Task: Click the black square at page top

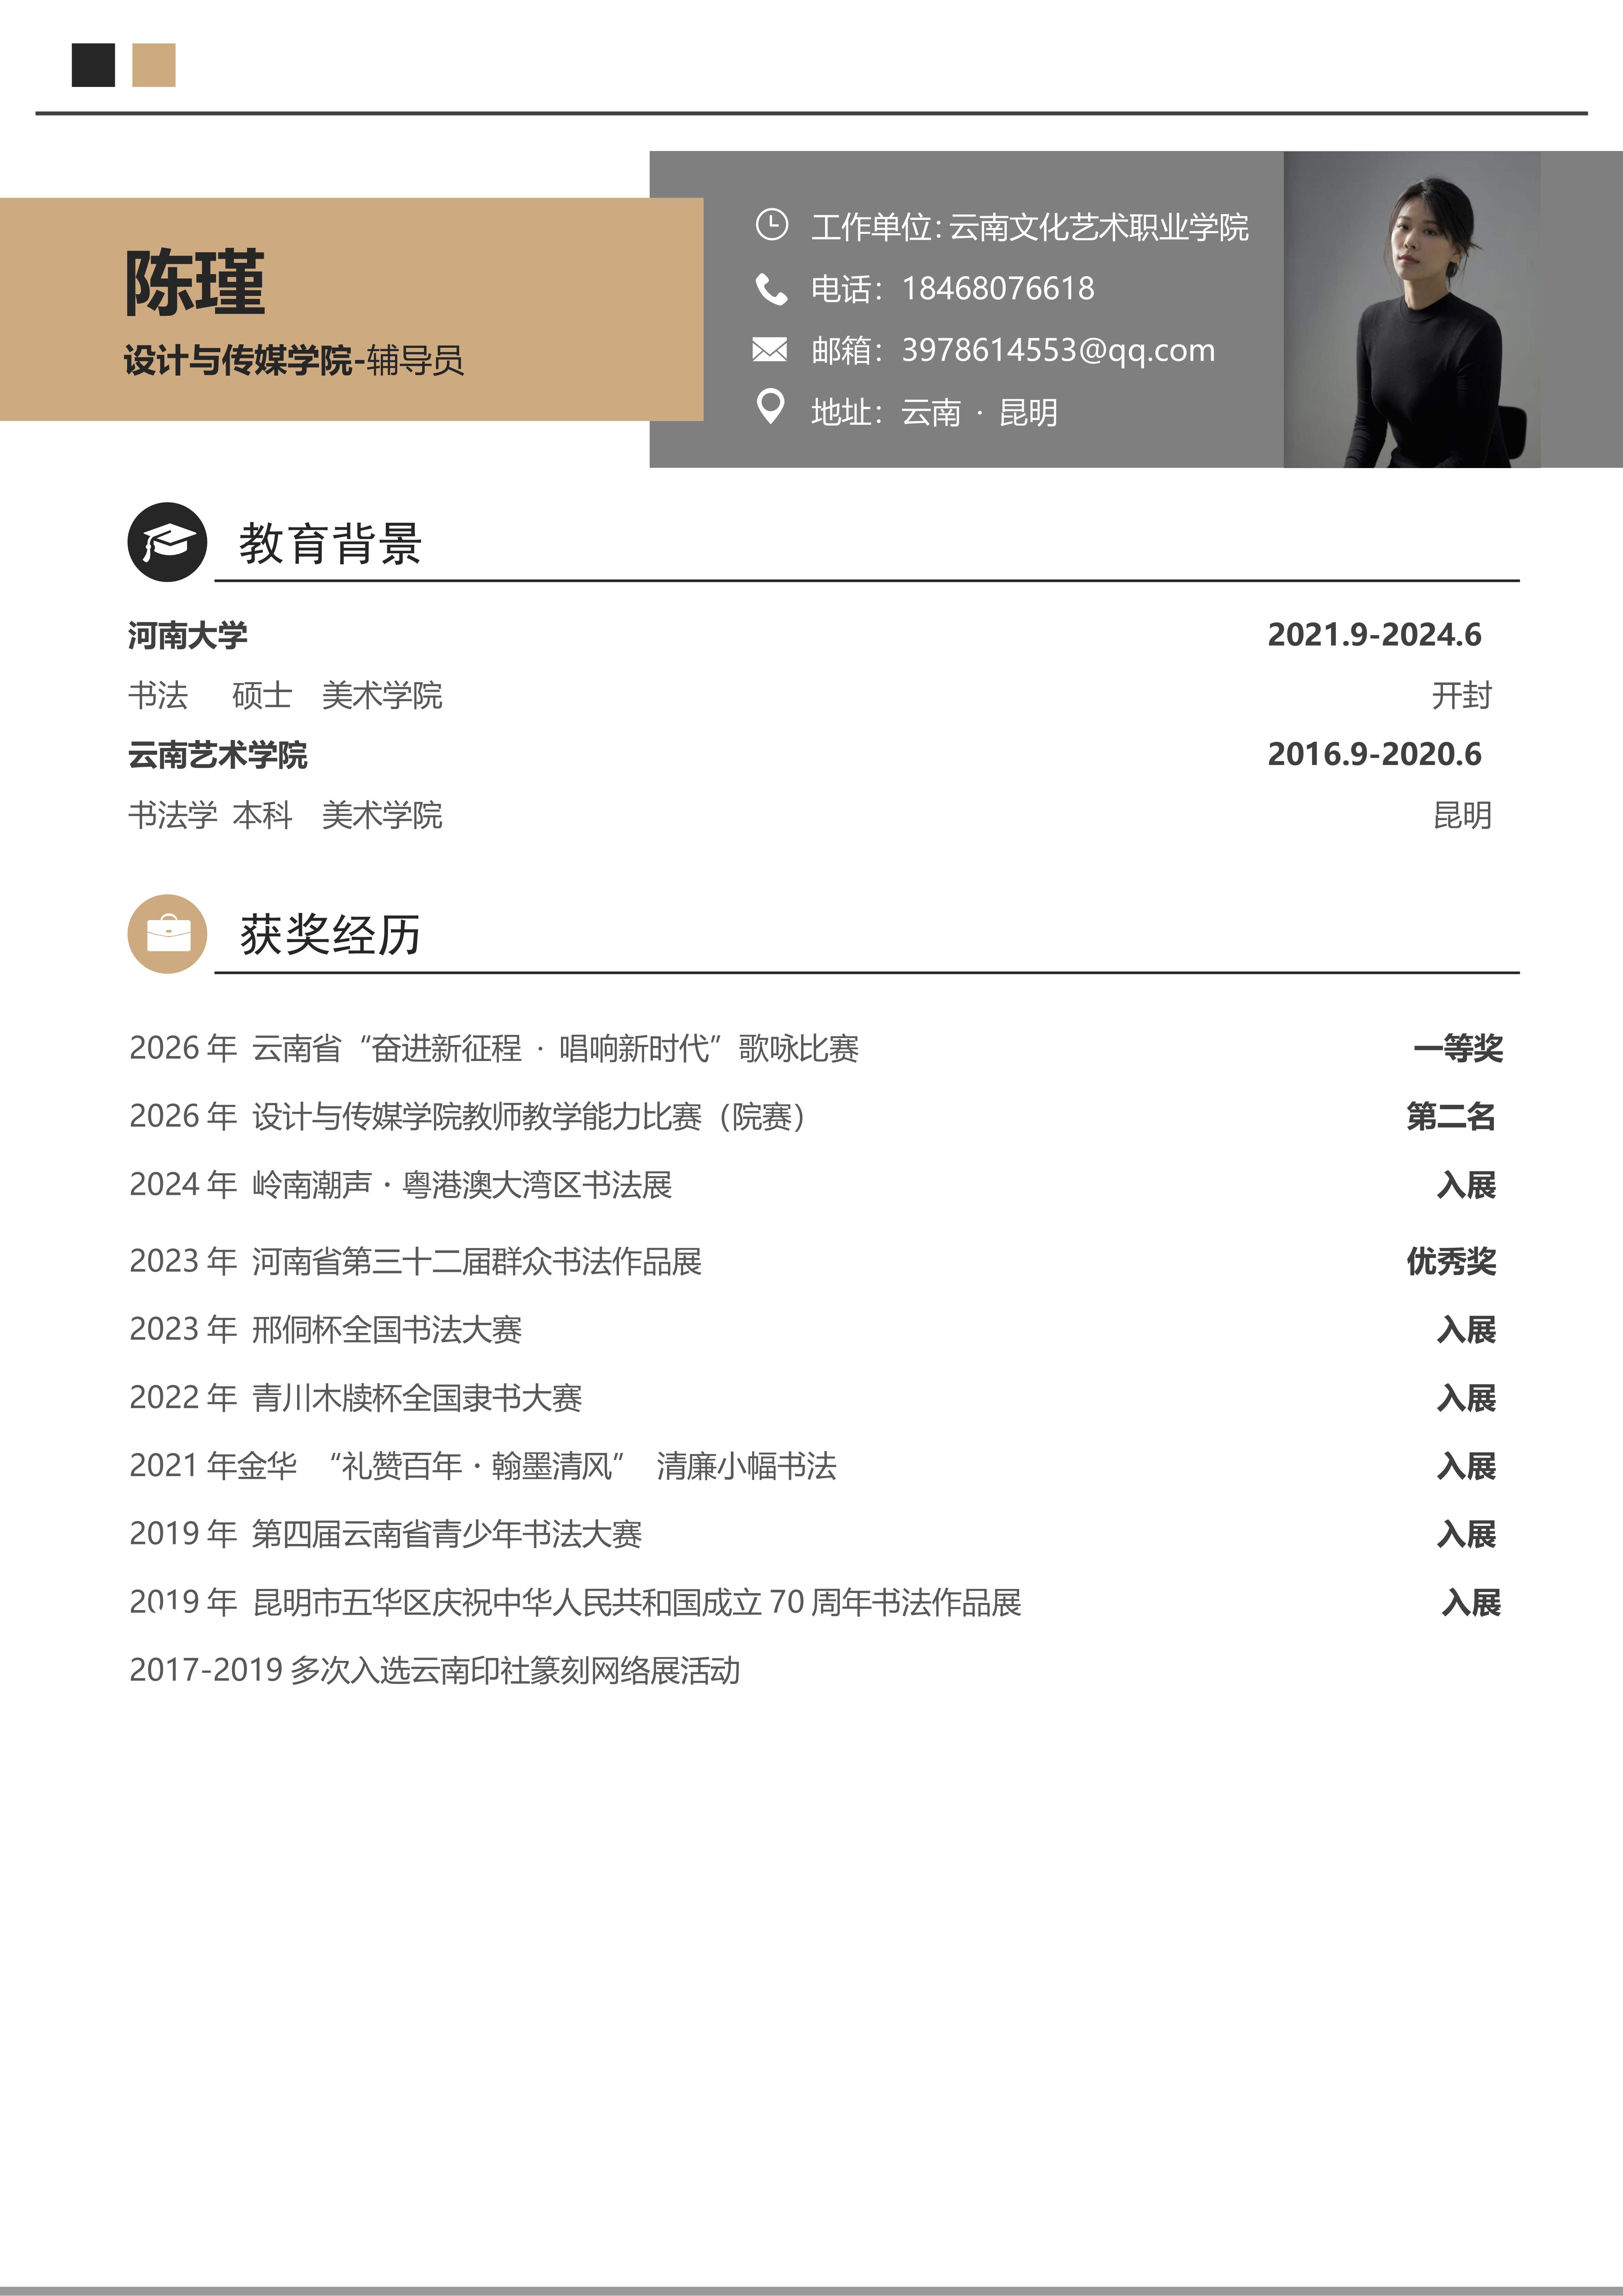Action: tap(93, 65)
